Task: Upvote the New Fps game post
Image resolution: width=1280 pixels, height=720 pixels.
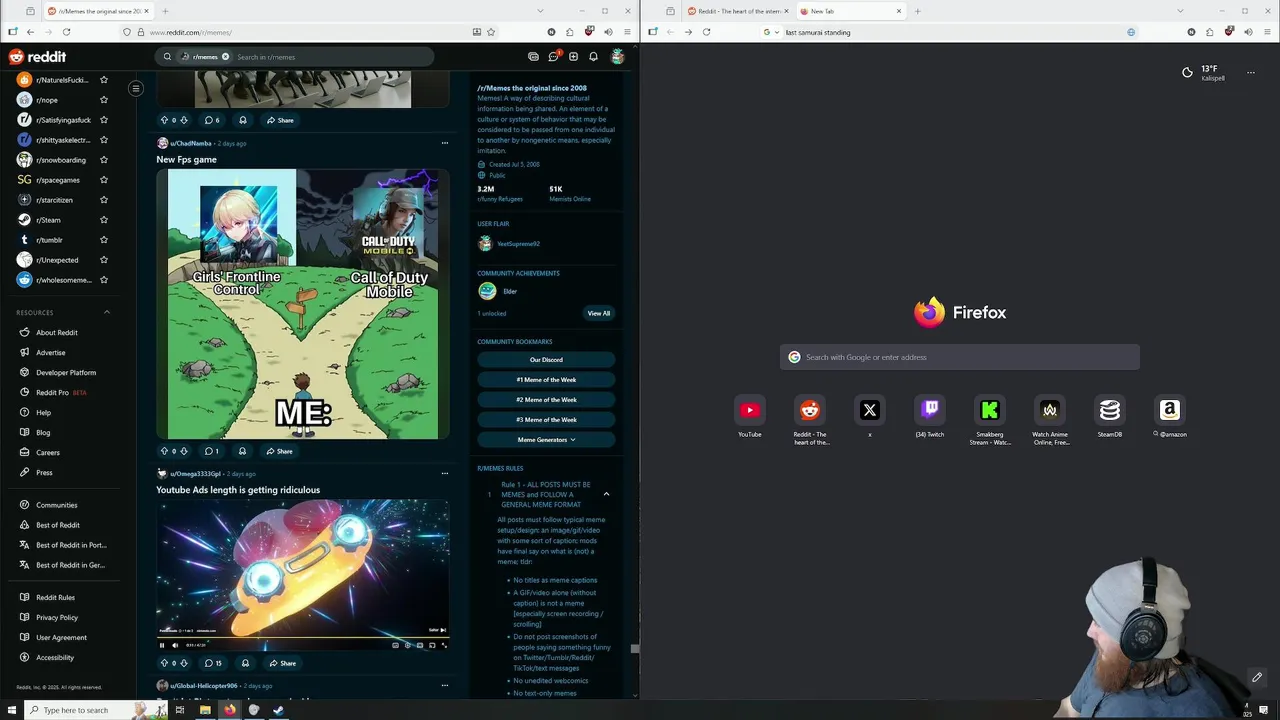Action: [164, 451]
